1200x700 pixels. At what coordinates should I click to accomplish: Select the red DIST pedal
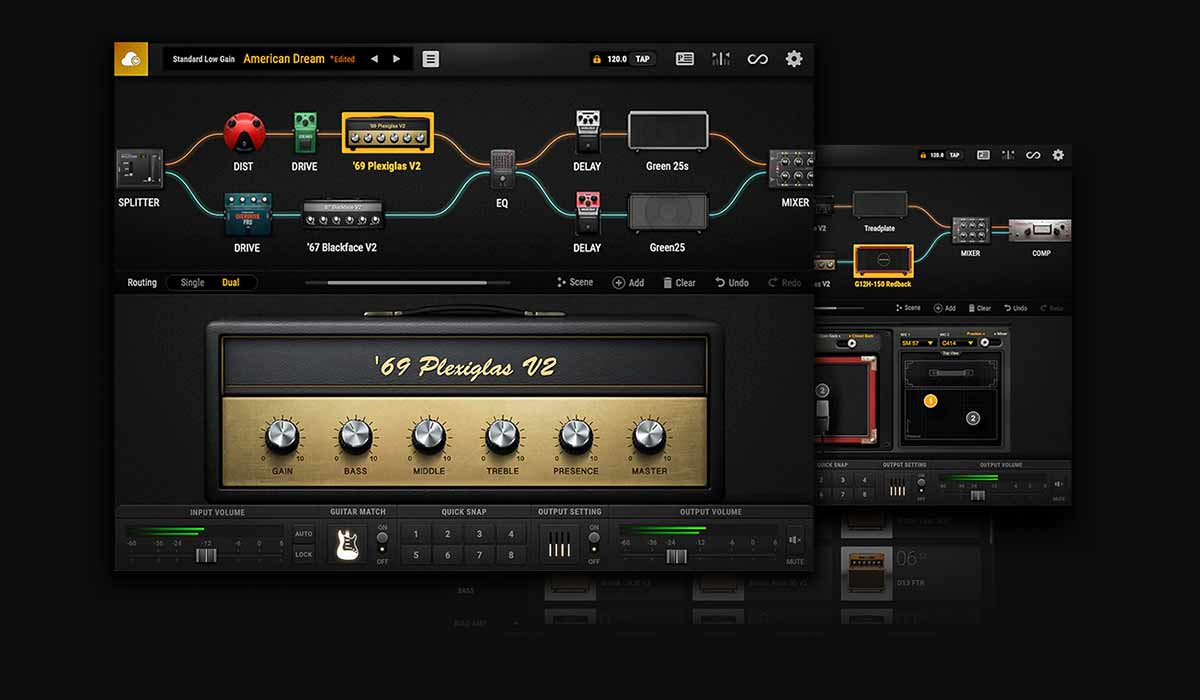point(243,133)
